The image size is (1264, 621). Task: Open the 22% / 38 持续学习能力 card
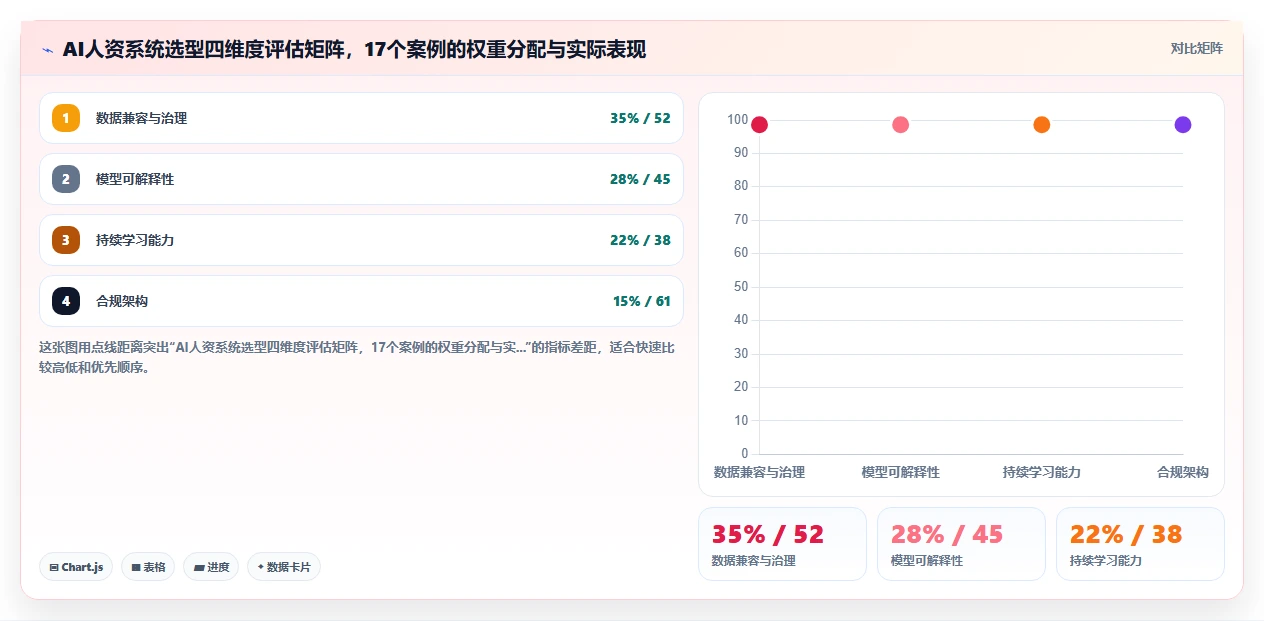click(x=1140, y=544)
